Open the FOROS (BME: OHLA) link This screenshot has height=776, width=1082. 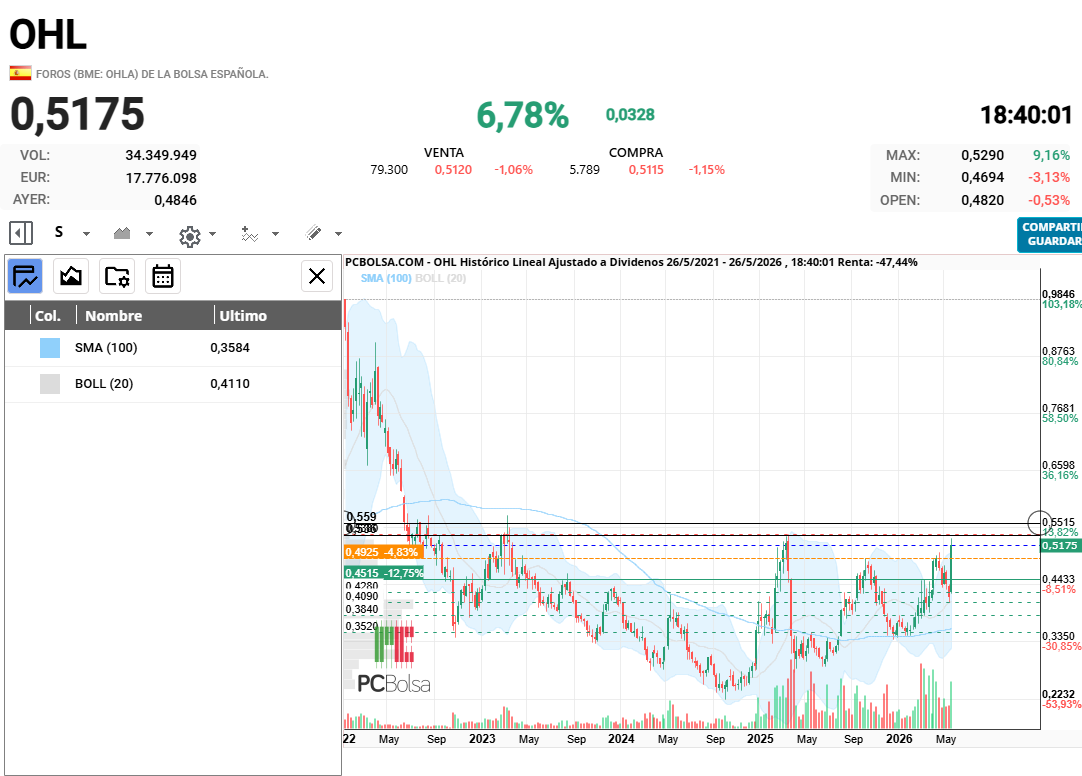(152, 74)
